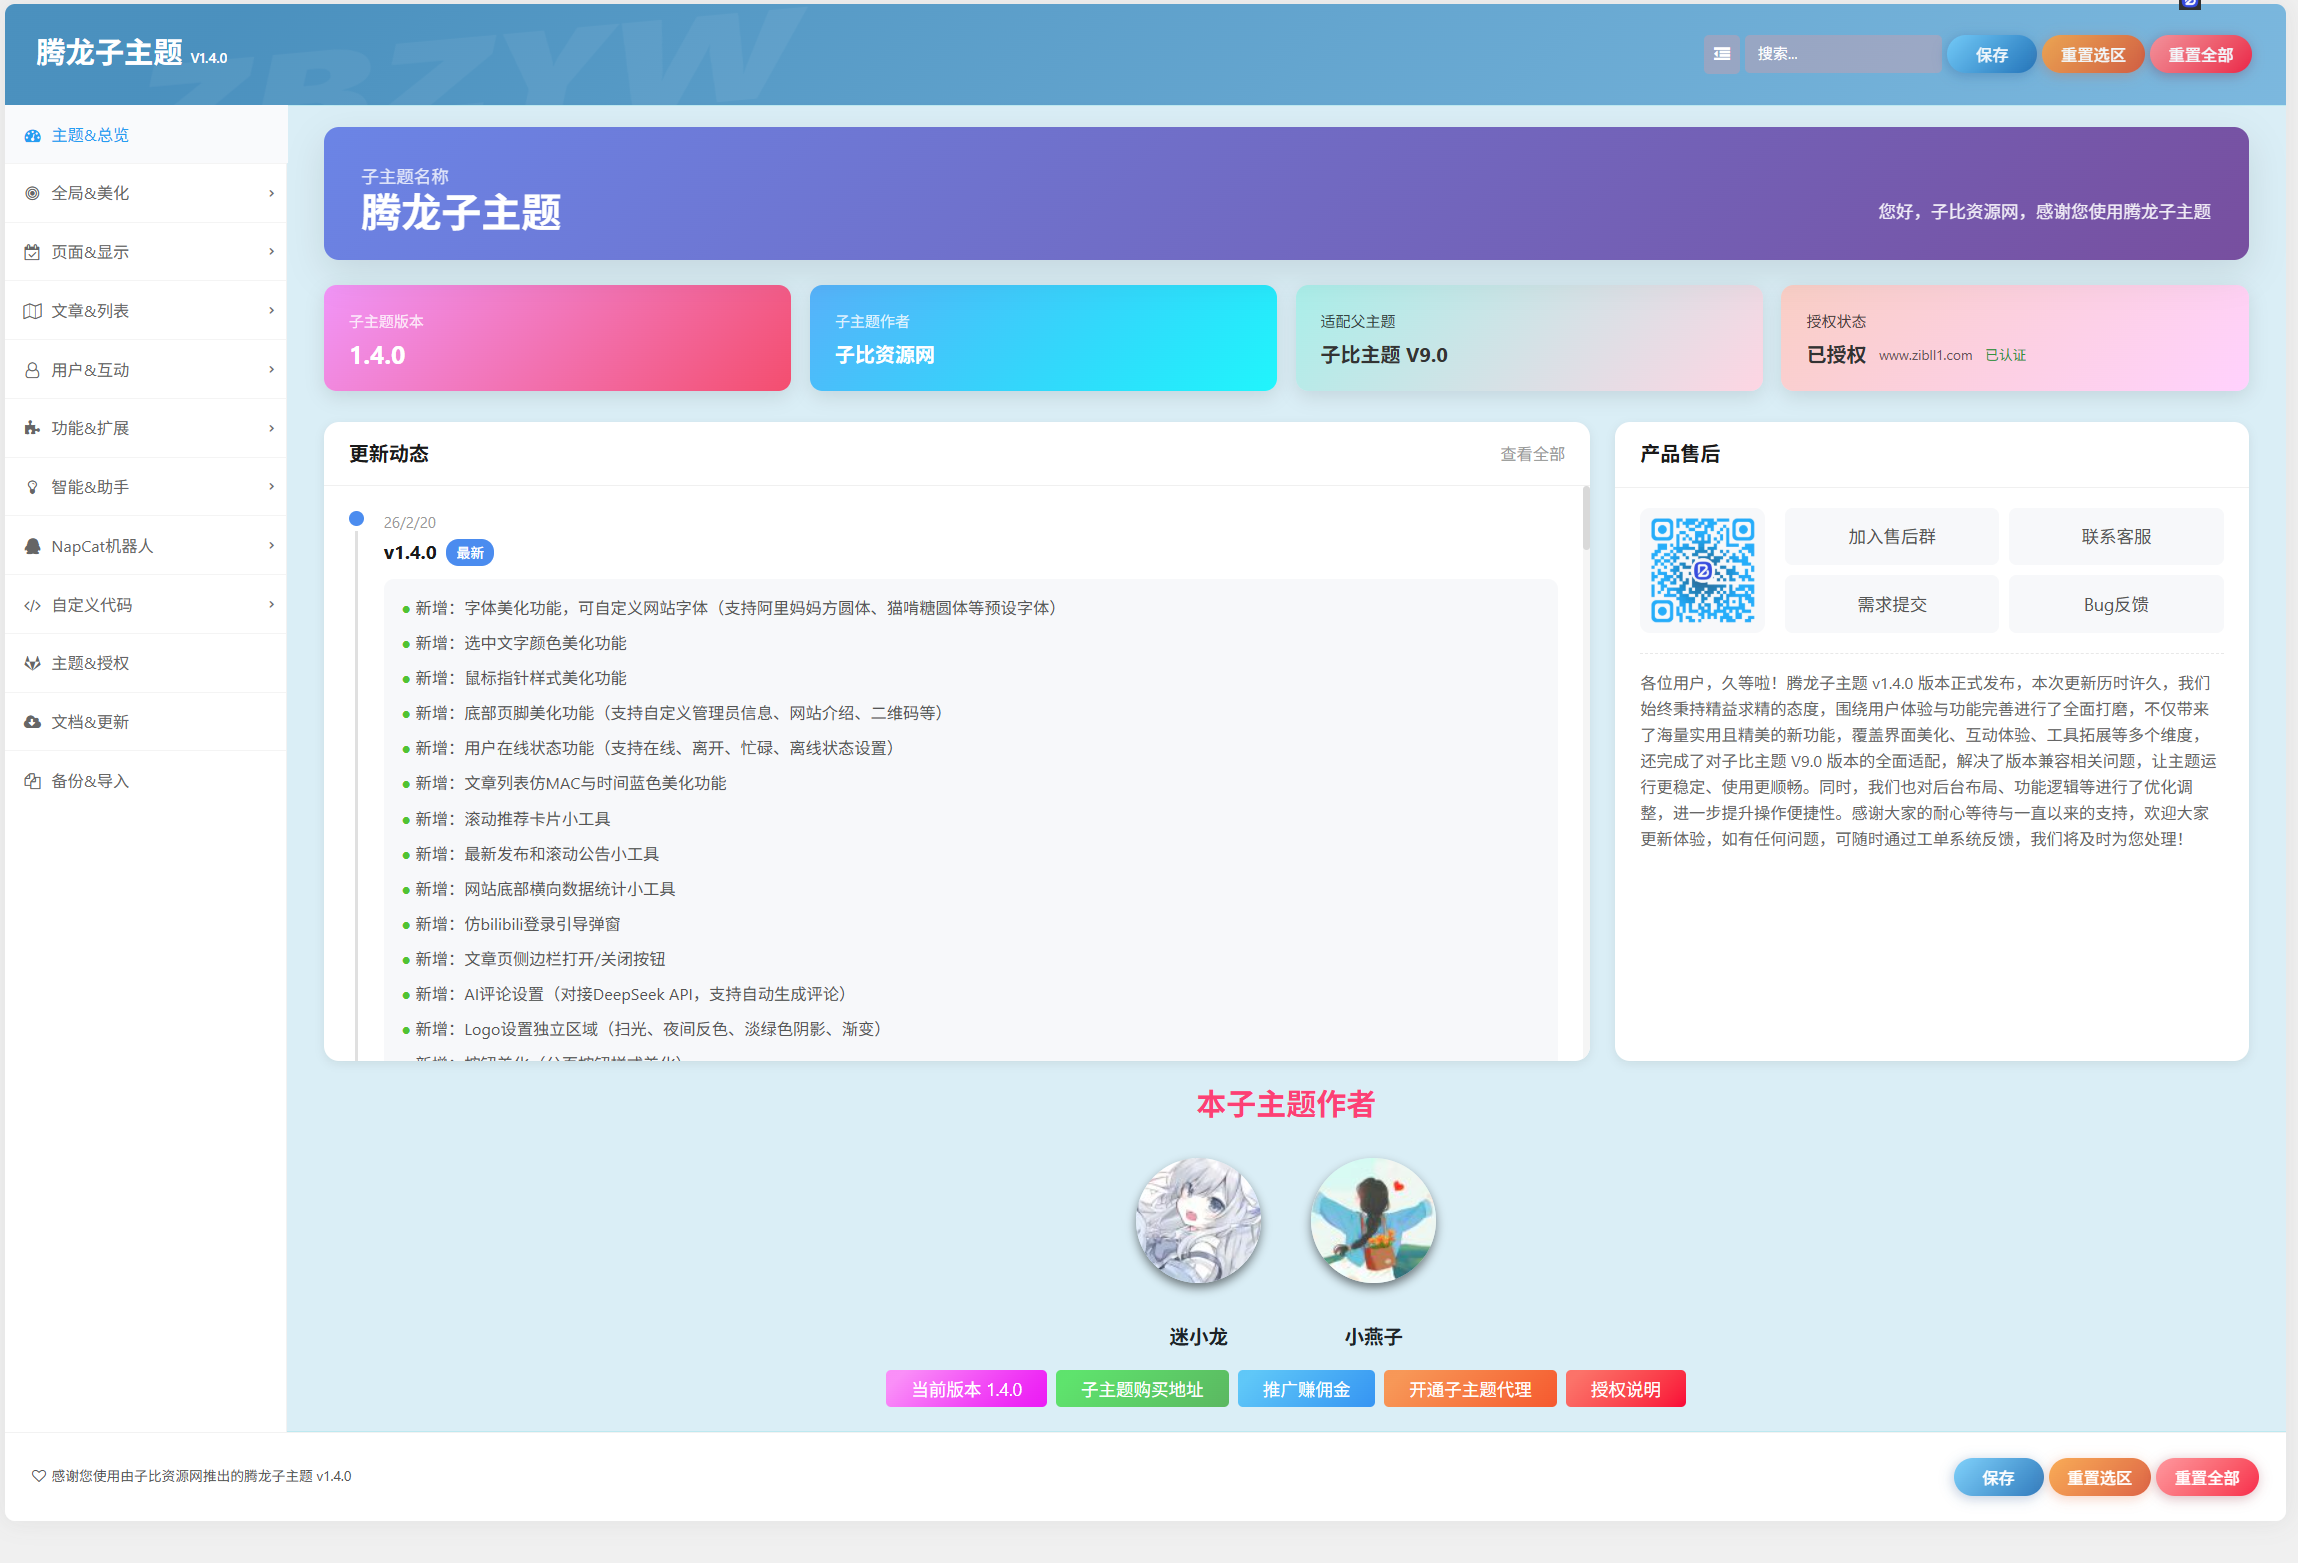Click the lightbulb icon beside 智能&助手
This screenshot has width=2298, height=1563.
click(x=32, y=487)
